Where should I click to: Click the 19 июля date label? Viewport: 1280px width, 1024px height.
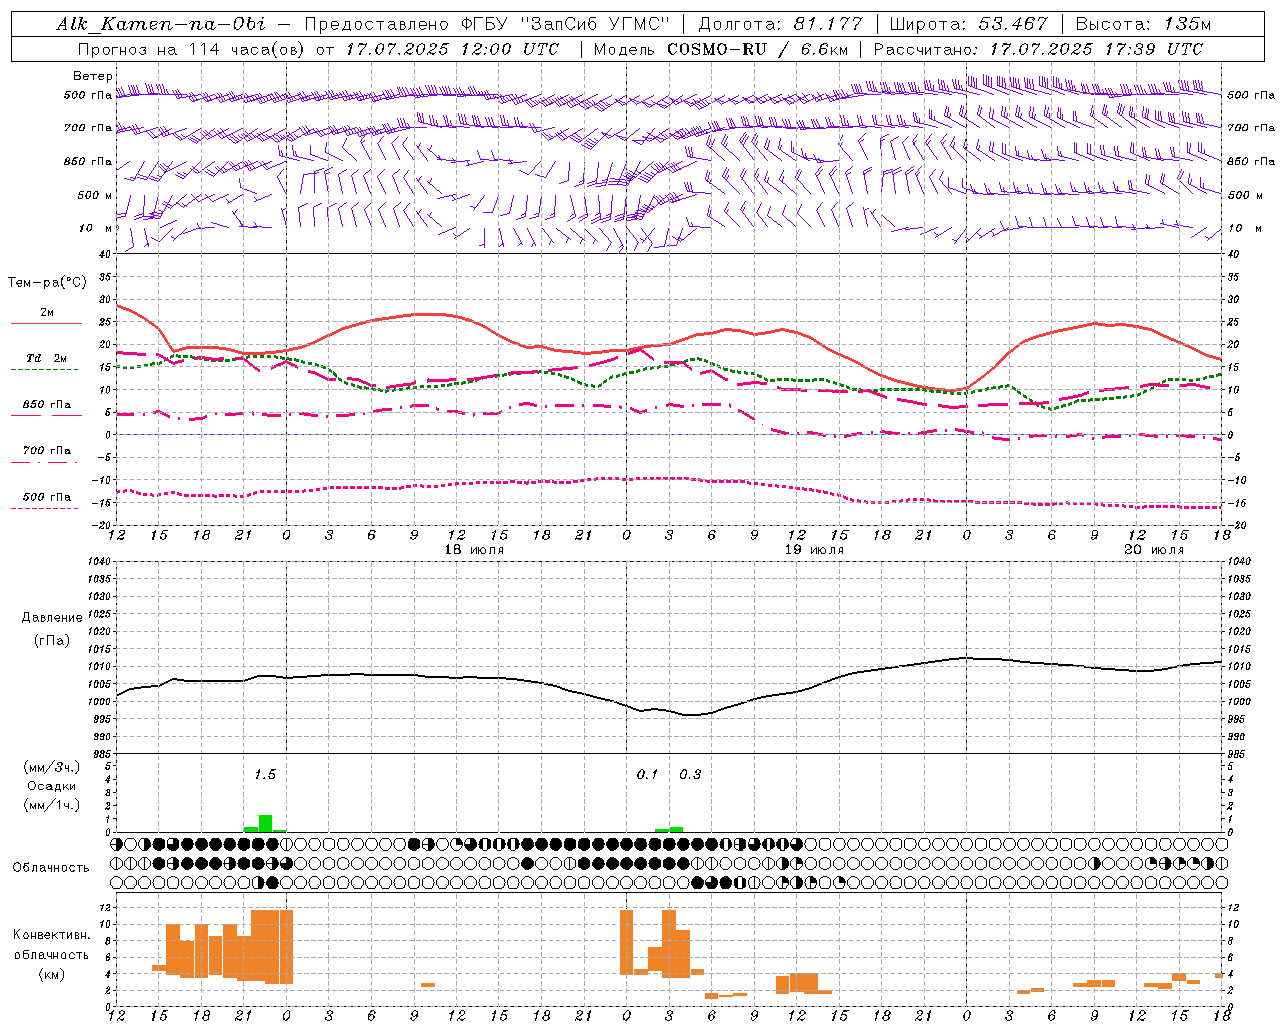(814, 550)
